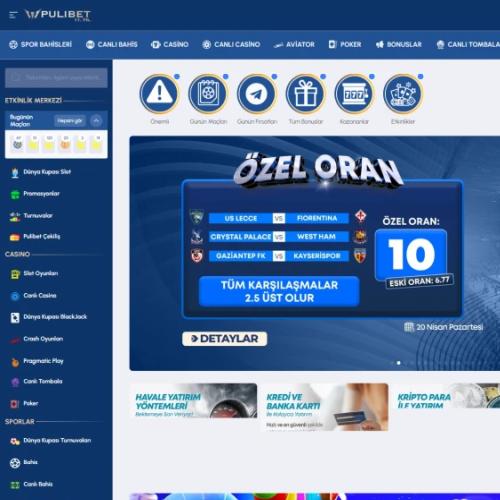The image size is (500, 500).
Task: Click the Dünya Kupası Turnuvaları icon
Action: tap(15, 441)
